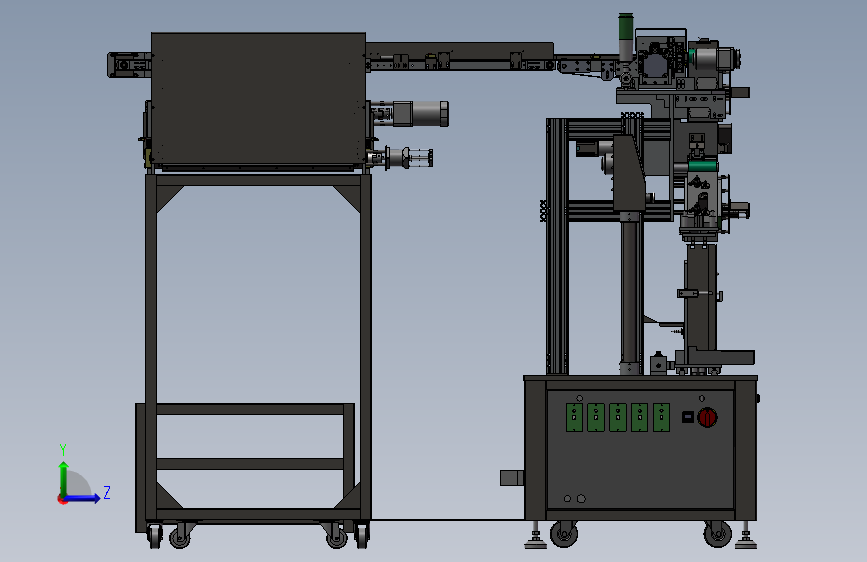Viewport: 867px width, 562px height.
Task: Select the large dark enclosure box on the stand
Action: [258, 98]
